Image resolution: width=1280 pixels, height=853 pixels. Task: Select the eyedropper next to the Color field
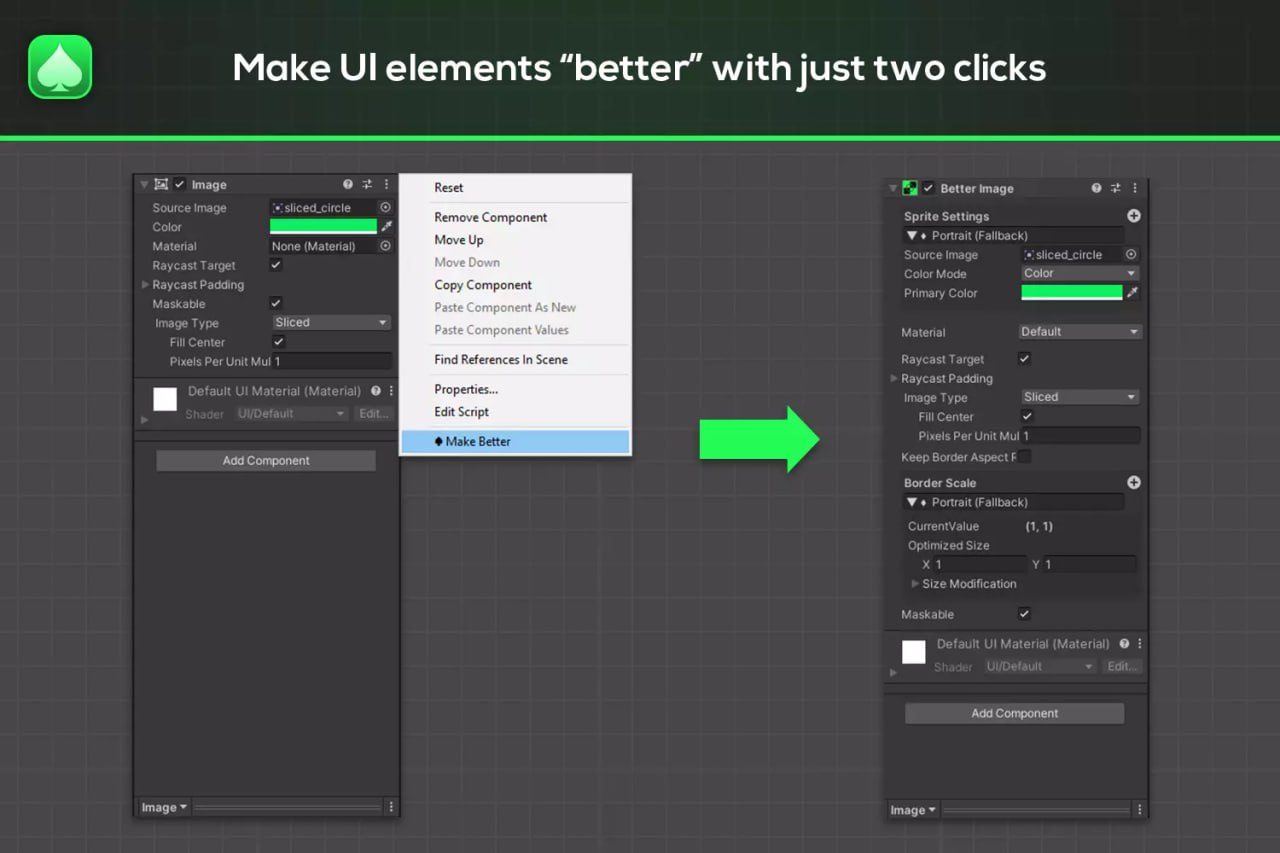tap(388, 226)
